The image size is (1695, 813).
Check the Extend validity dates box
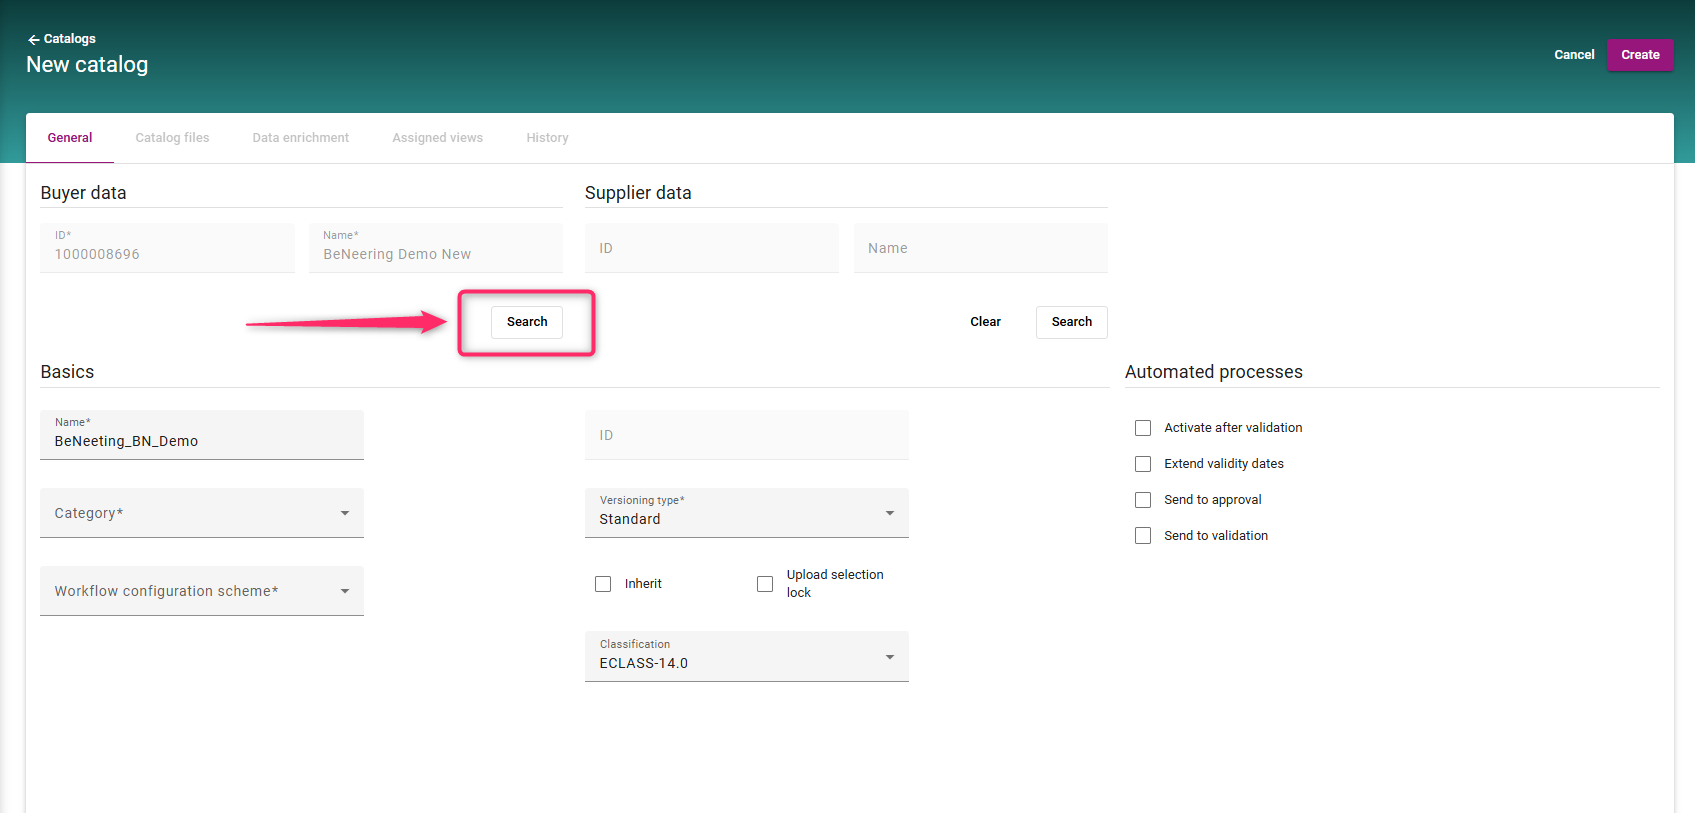coord(1143,464)
